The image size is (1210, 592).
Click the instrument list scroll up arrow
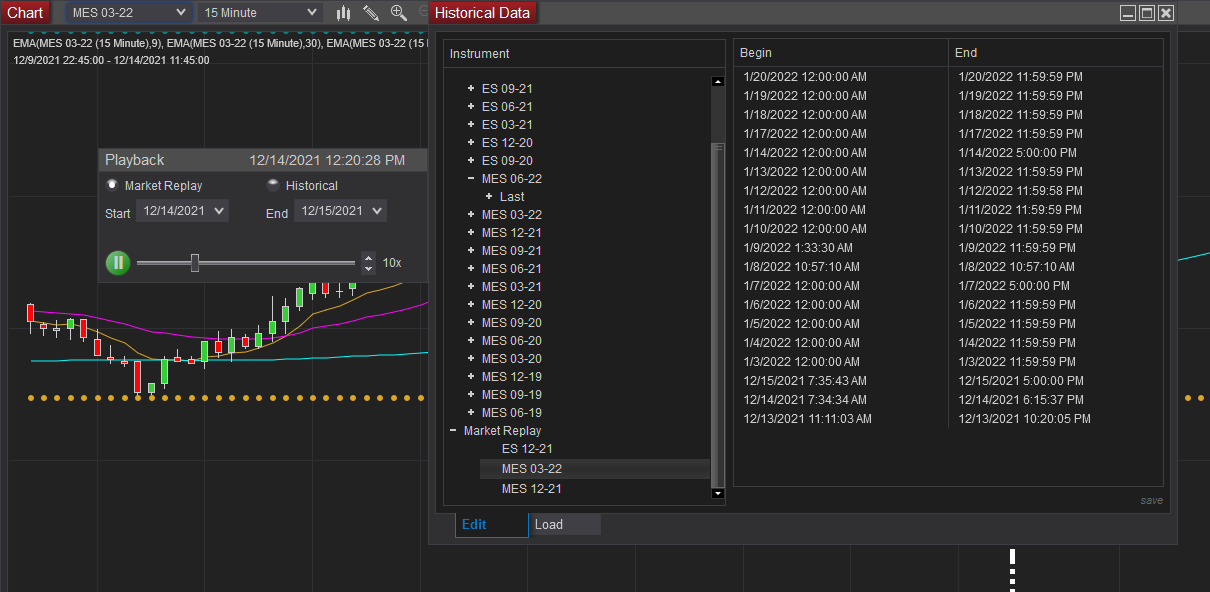coord(717,82)
